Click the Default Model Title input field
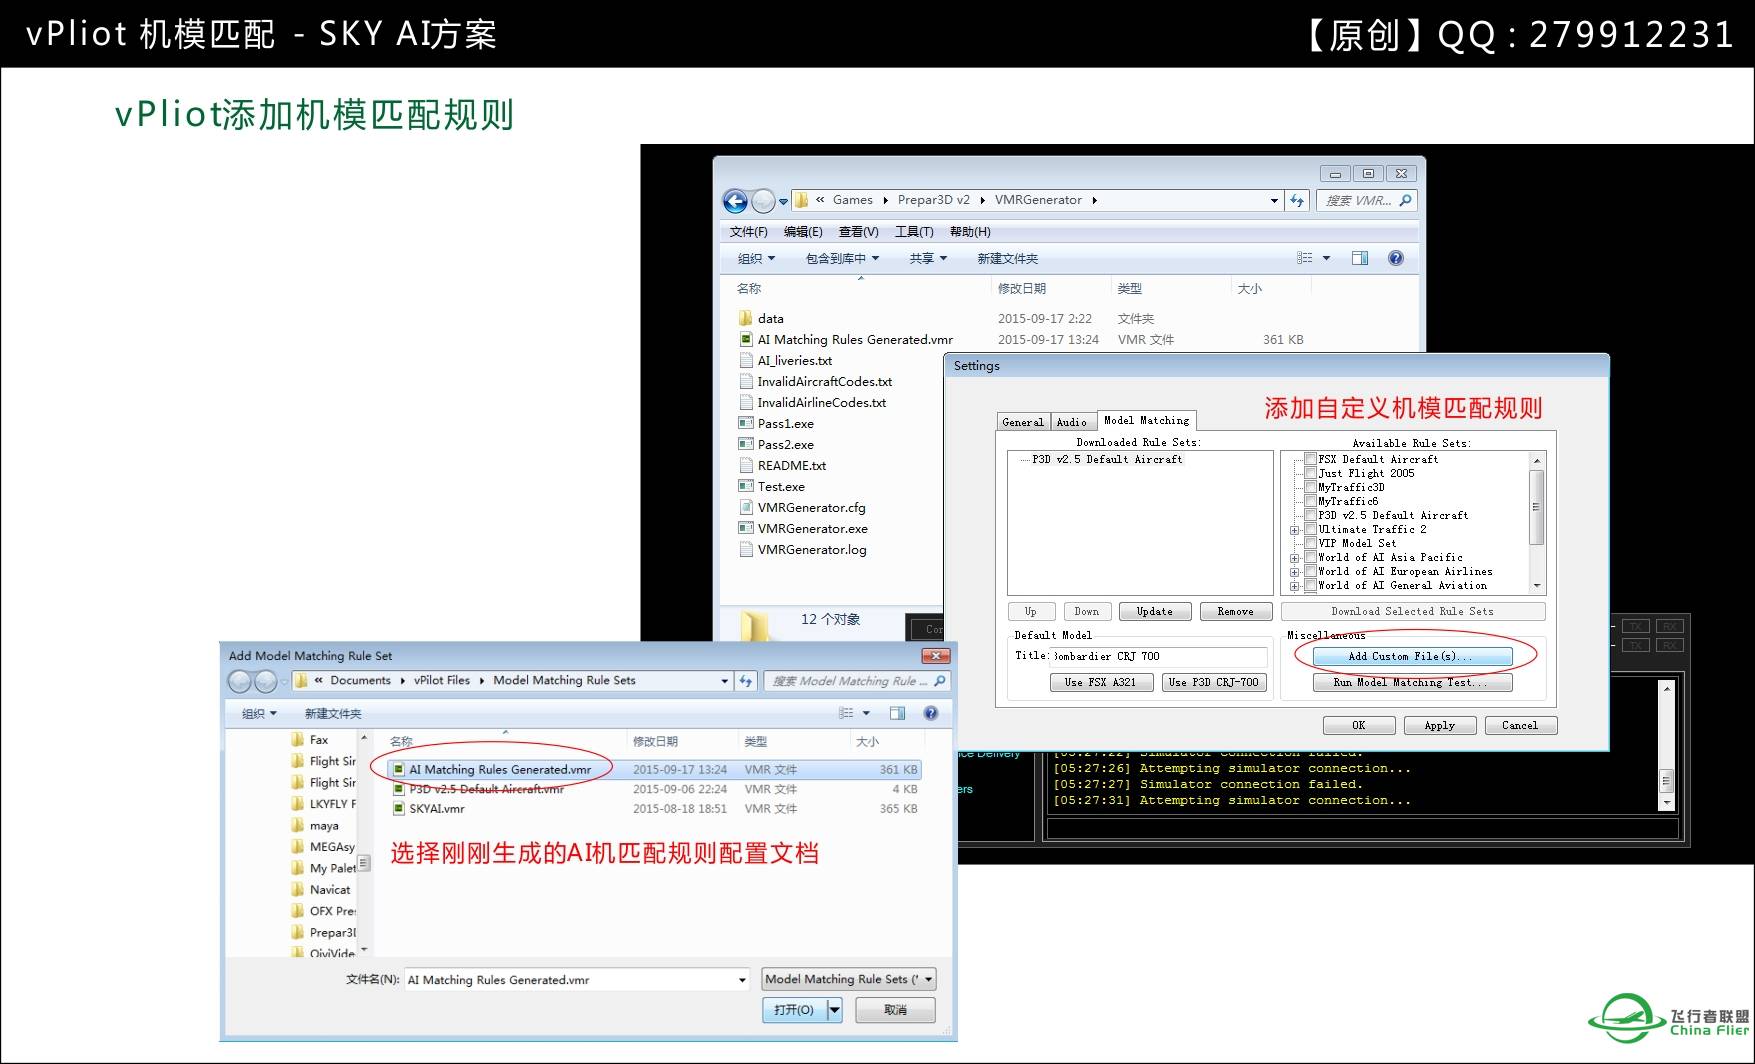Viewport: 1755px width, 1064px height. coord(1159,656)
